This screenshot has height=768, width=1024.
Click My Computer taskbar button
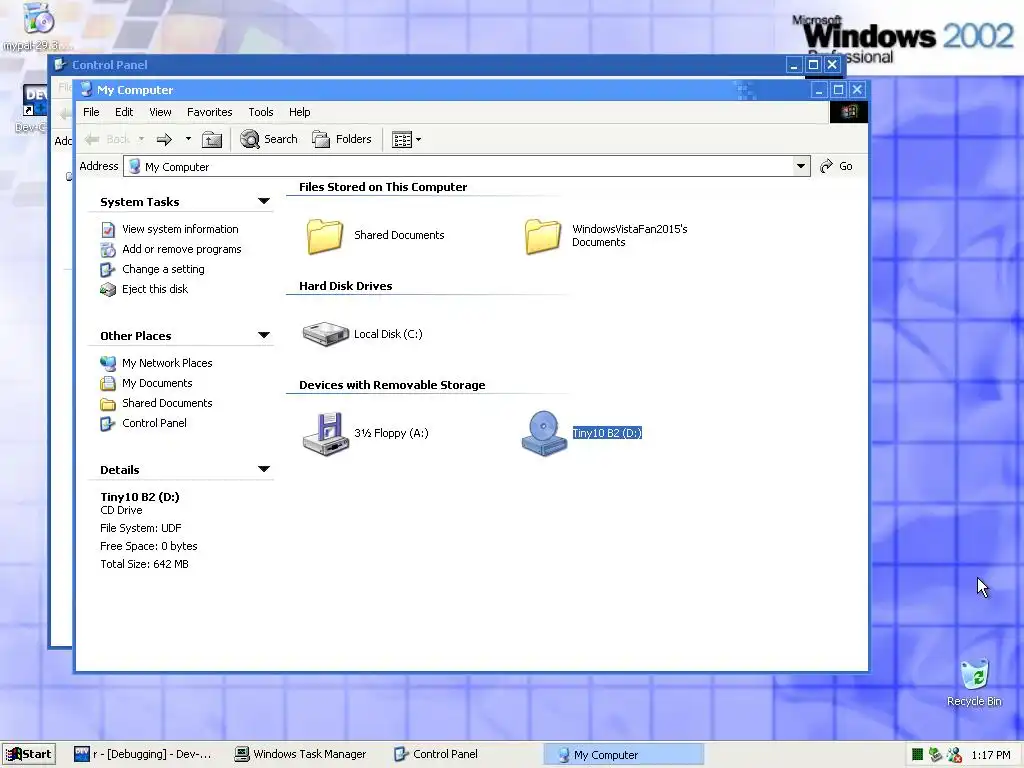[624, 755]
